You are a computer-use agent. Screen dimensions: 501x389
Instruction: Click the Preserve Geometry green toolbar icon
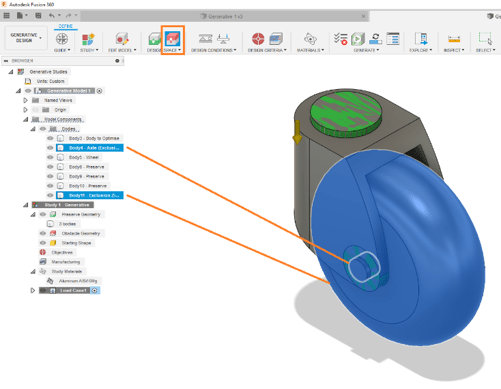pyautogui.click(x=155, y=39)
